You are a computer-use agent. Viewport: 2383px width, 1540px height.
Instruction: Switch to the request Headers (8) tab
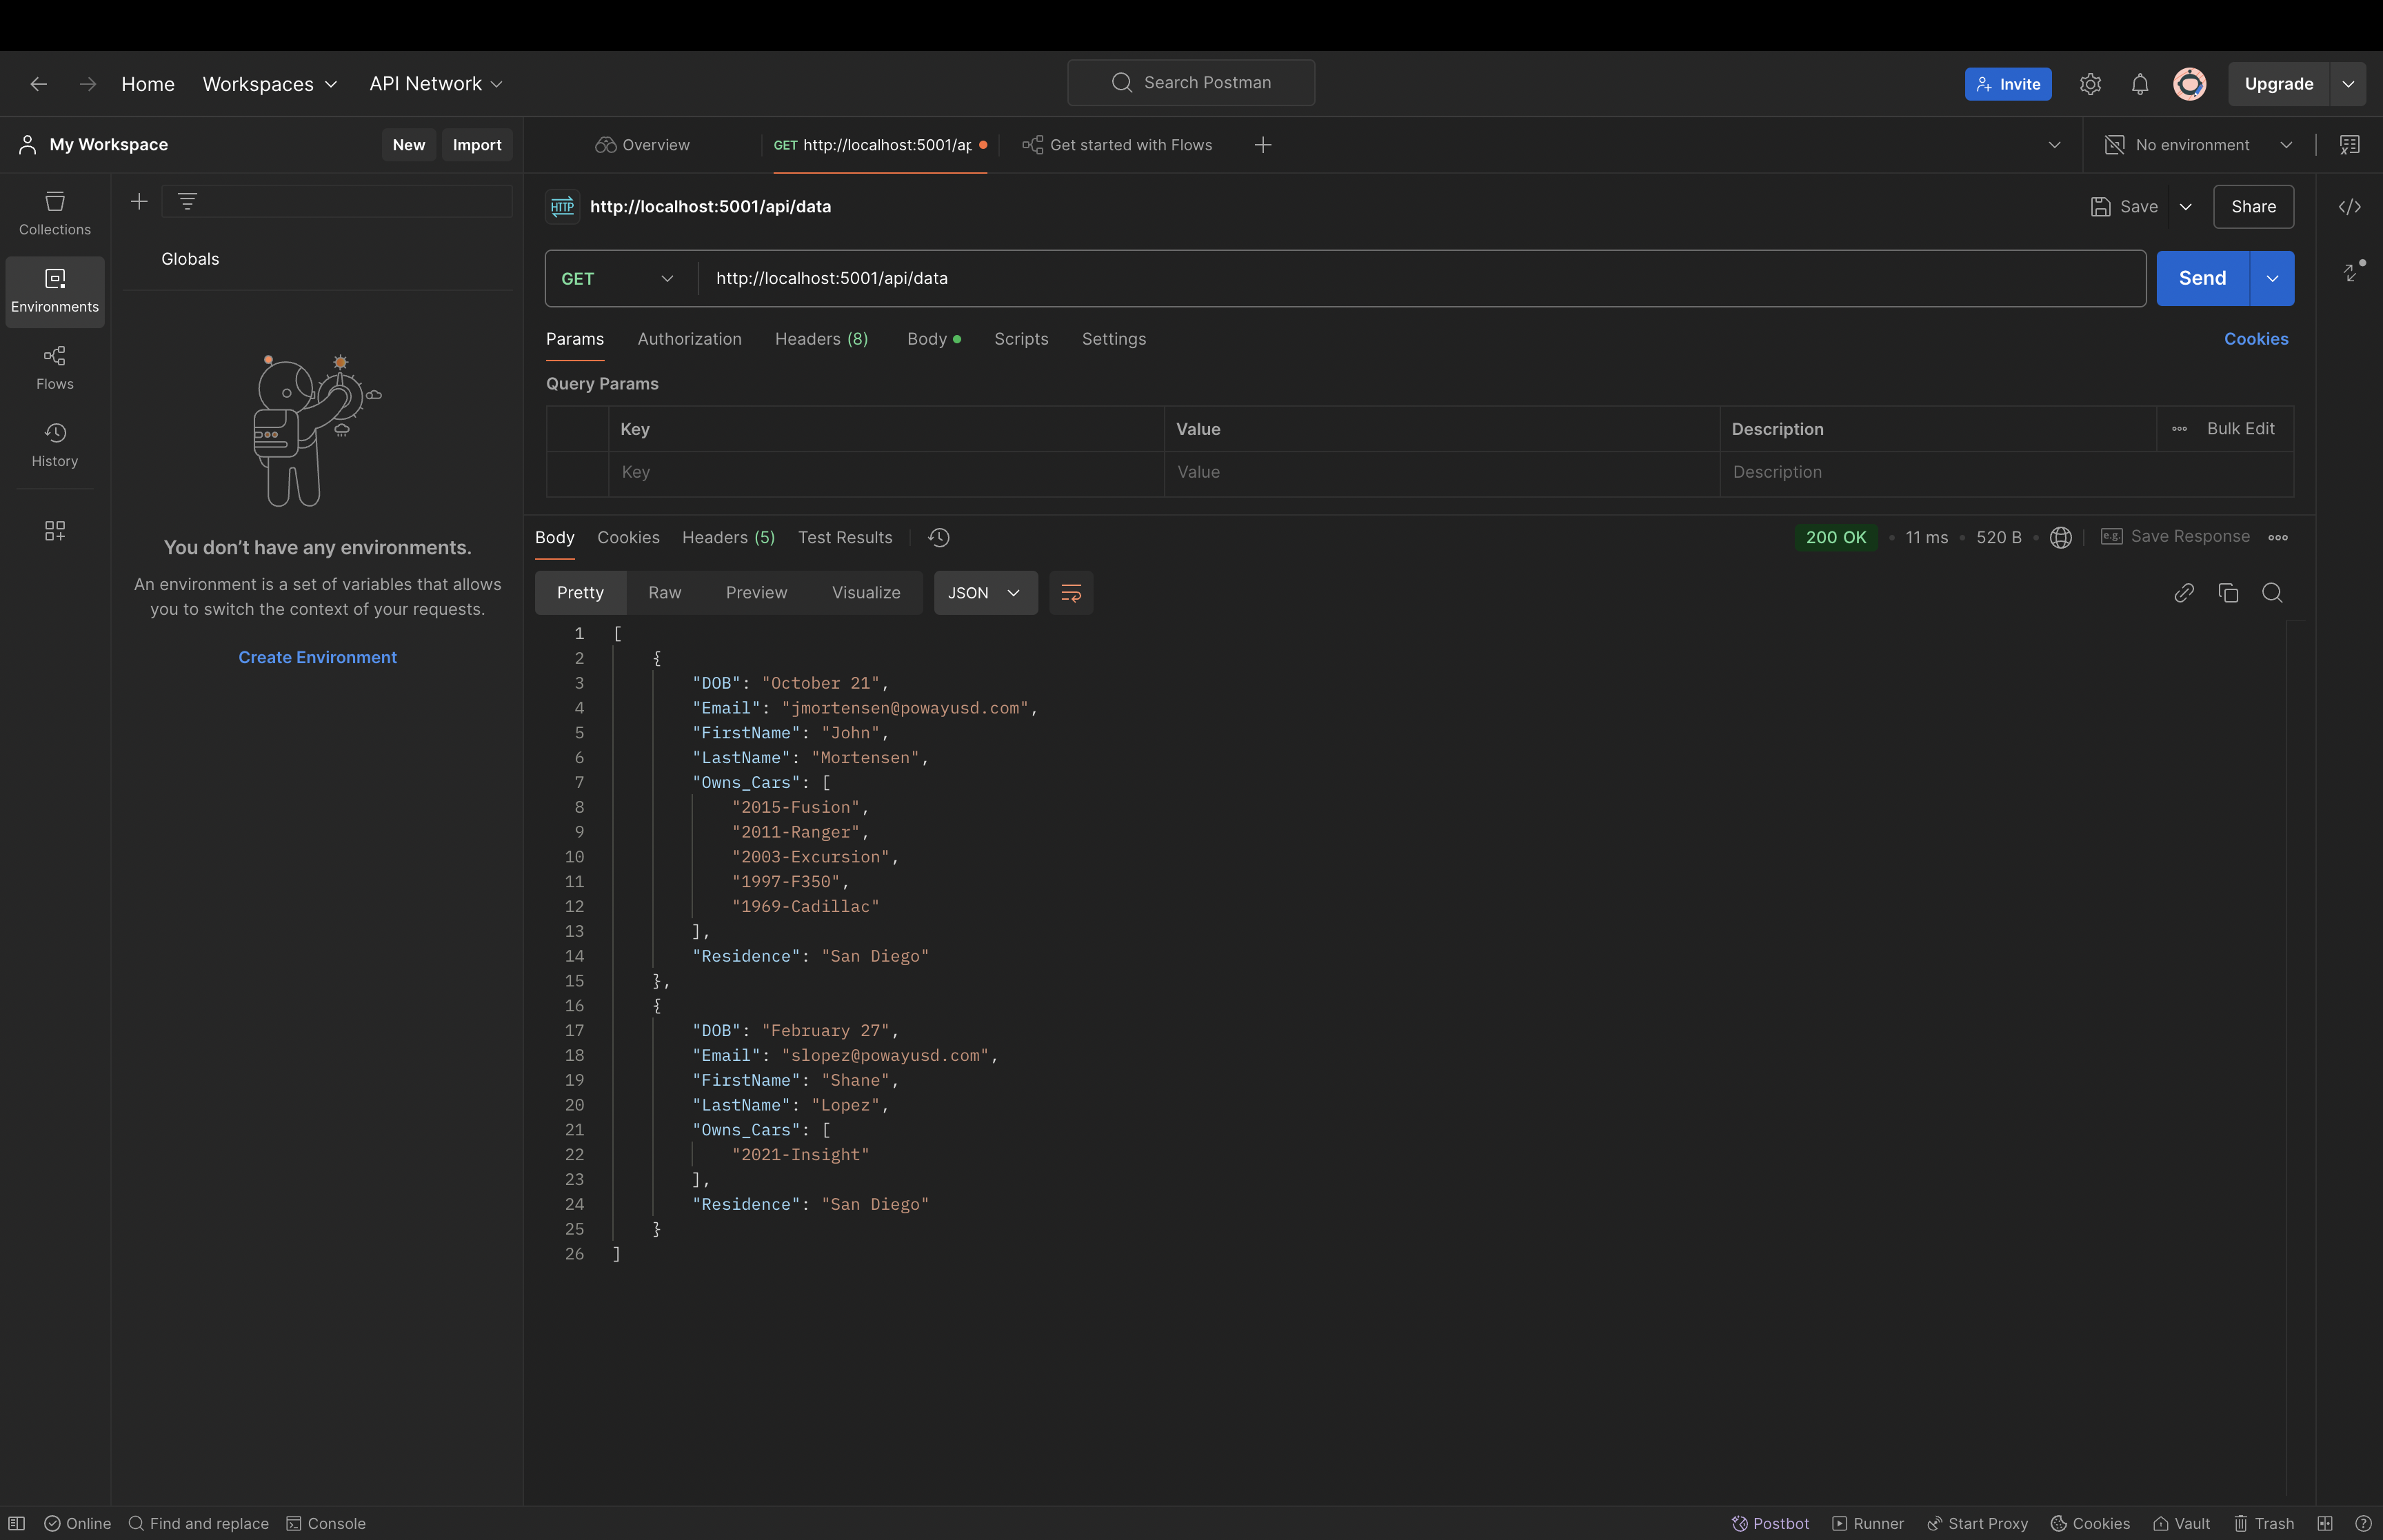821,339
